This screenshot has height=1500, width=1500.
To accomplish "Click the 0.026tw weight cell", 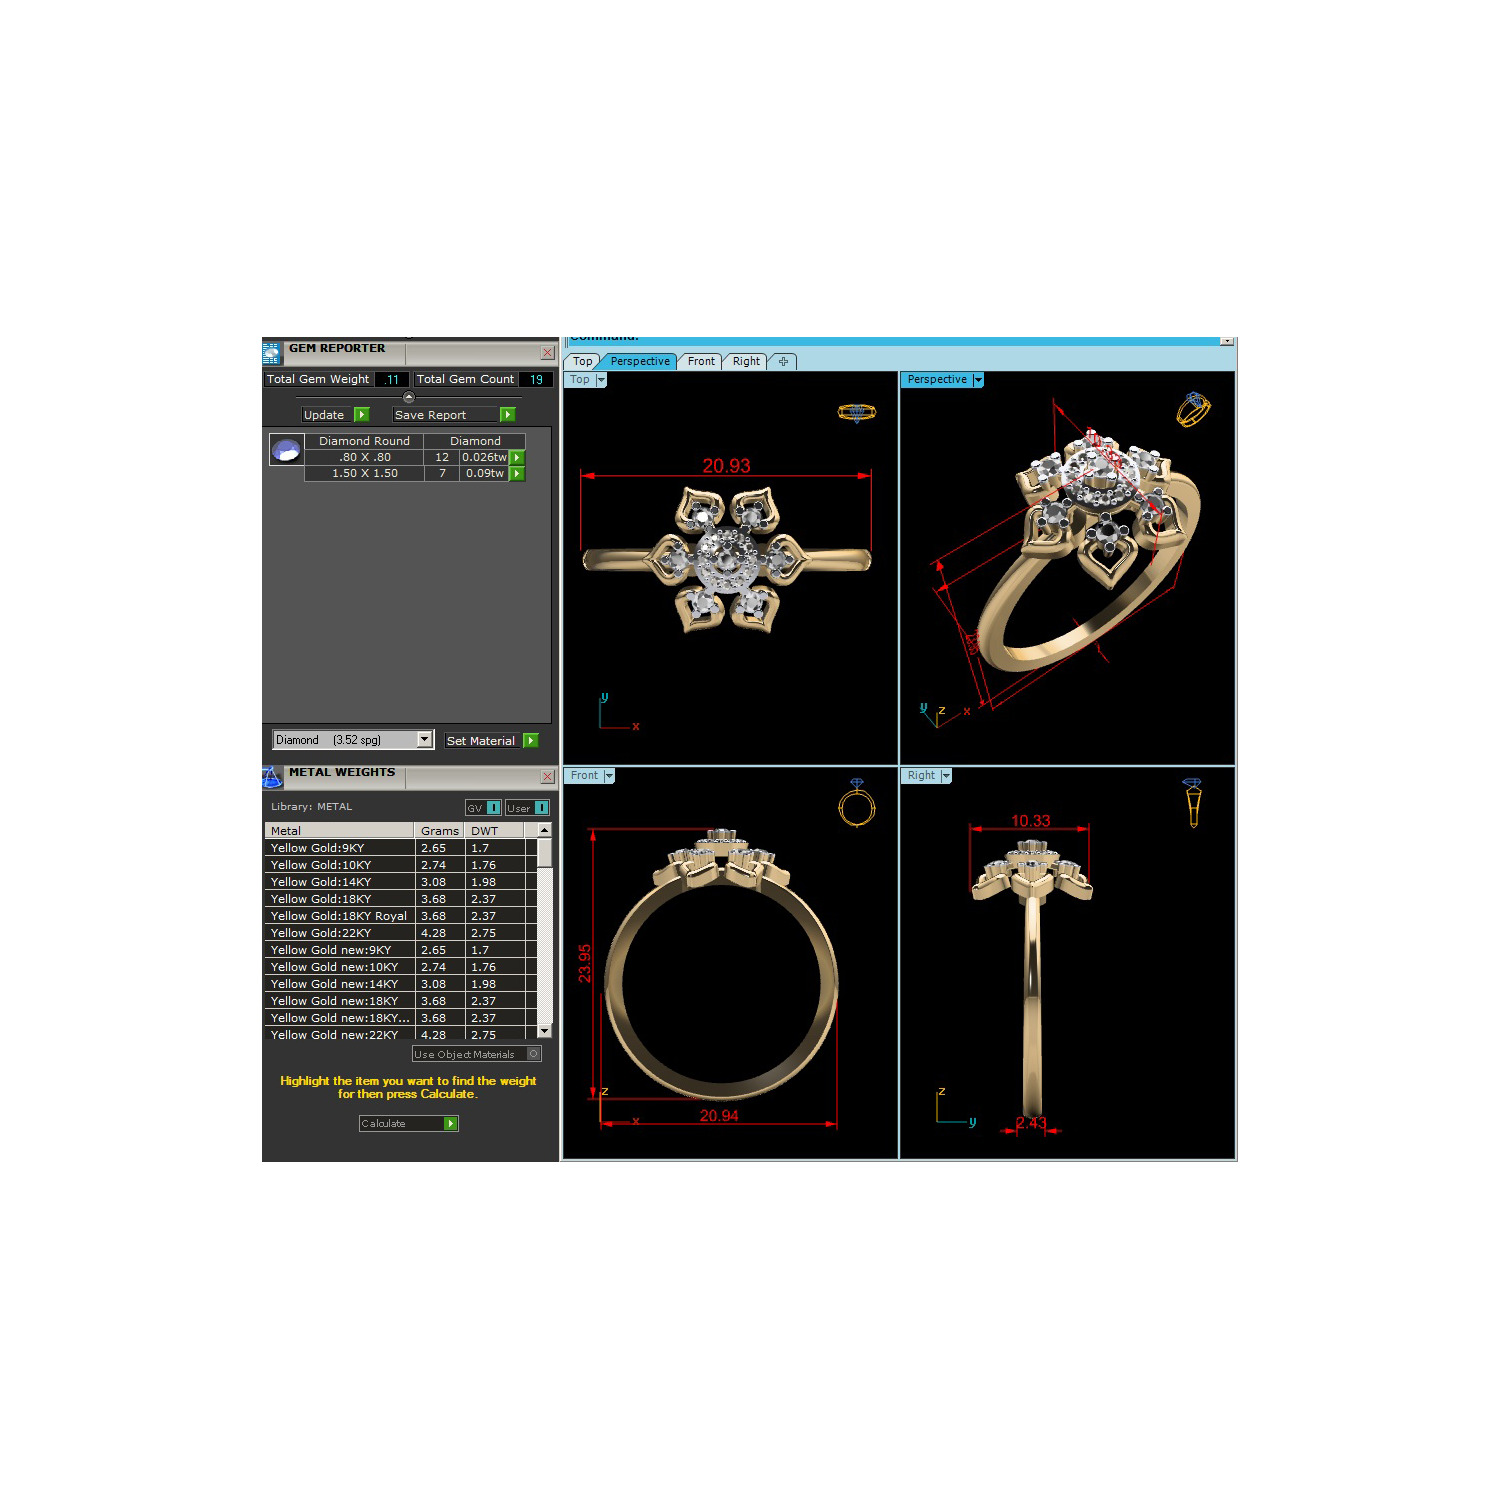I will point(484,457).
